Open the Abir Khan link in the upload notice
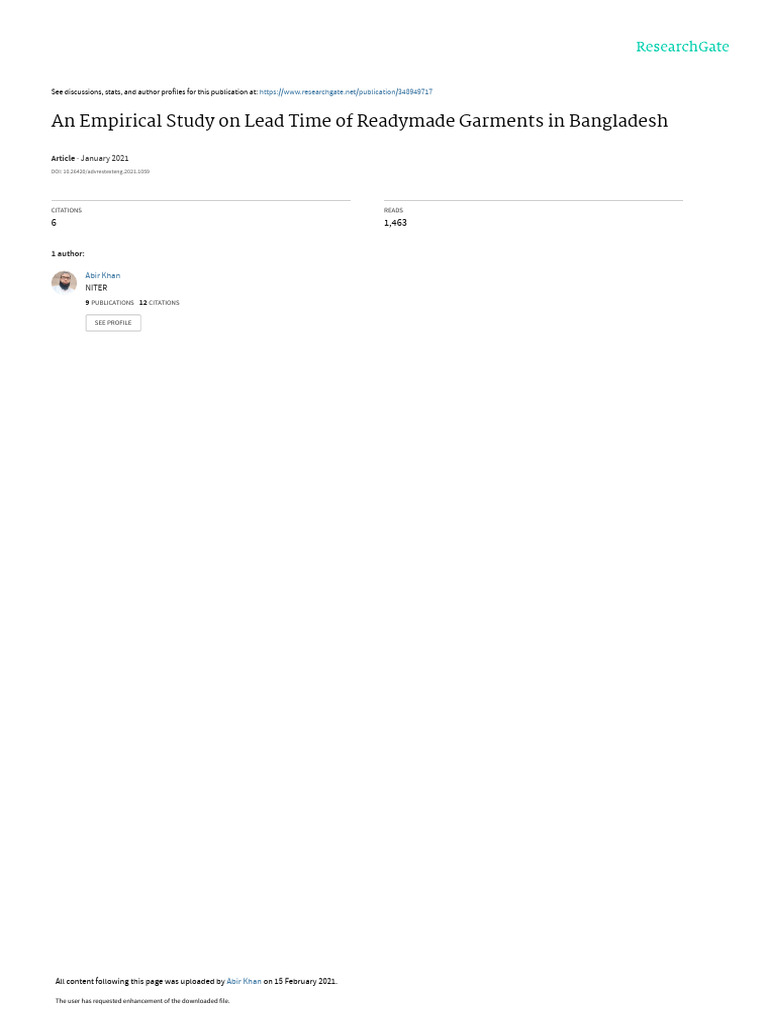 (x=244, y=981)
